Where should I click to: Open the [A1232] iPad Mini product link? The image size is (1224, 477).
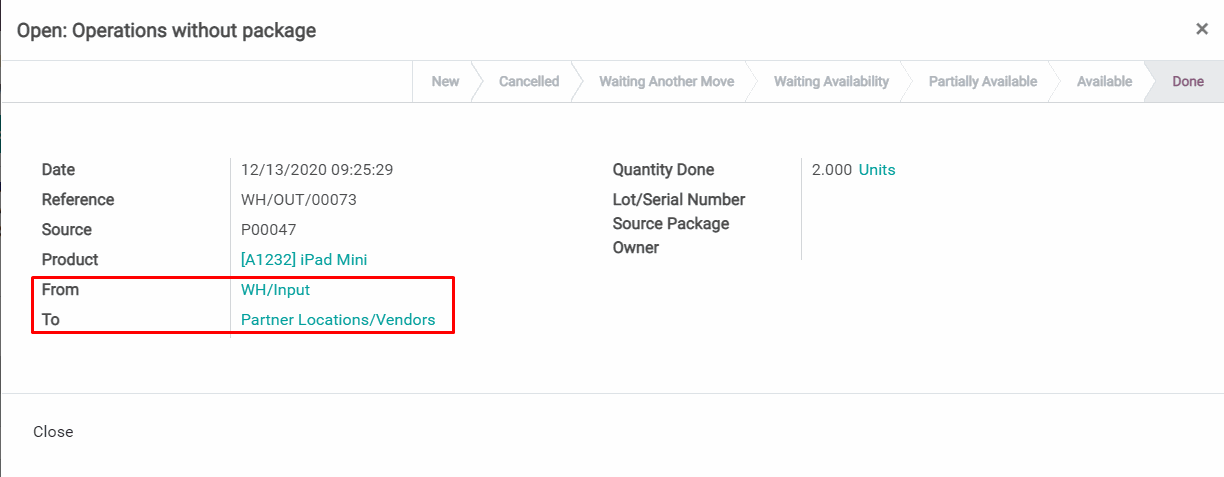304,260
